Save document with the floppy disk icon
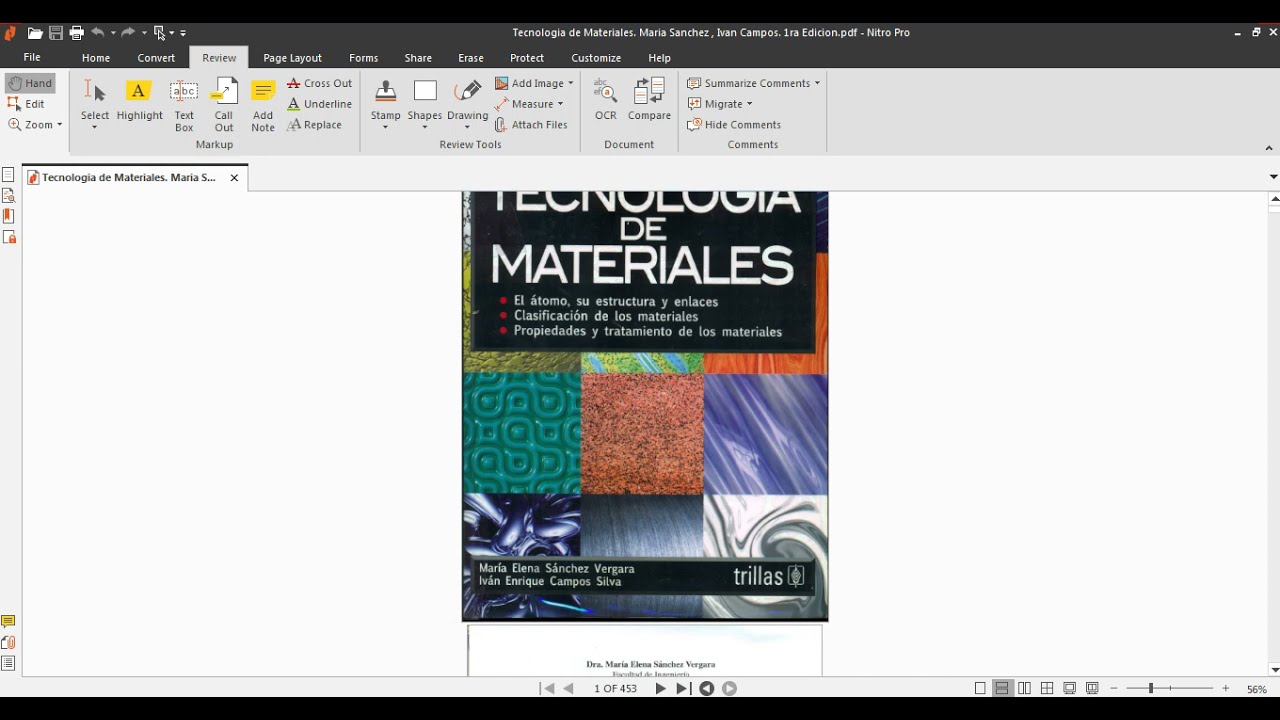 point(56,33)
